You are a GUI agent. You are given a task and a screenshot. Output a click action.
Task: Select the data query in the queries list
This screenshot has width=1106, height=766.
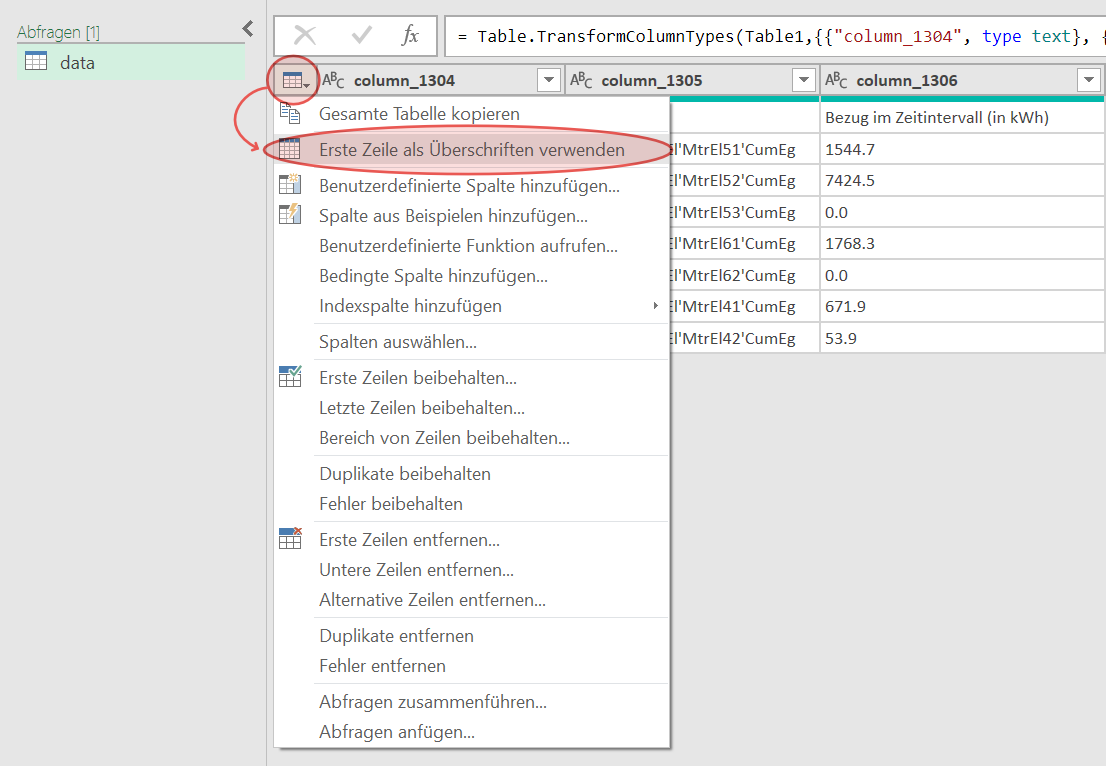(x=131, y=63)
